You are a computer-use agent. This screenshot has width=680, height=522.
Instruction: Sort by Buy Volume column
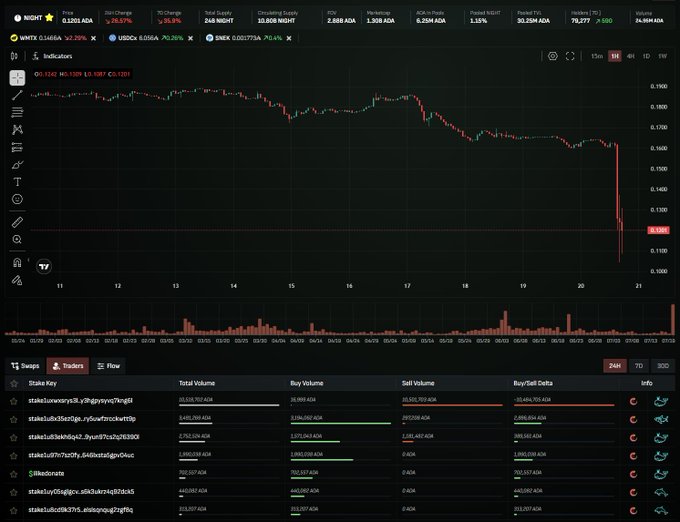(307, 383)
